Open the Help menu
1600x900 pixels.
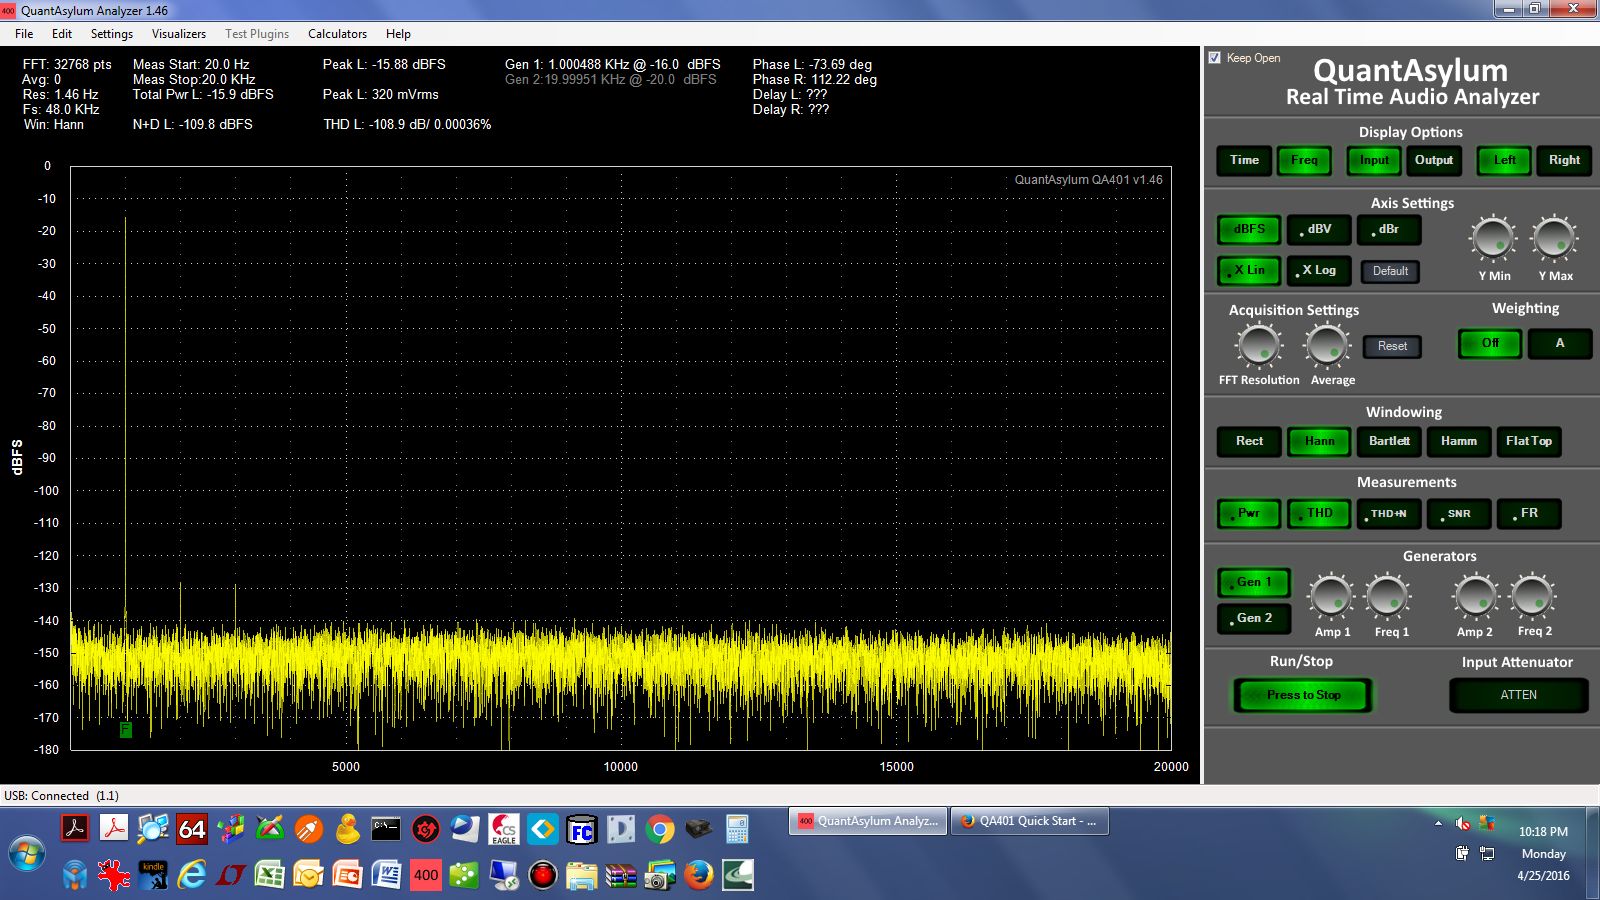pyautogui.click(x=398, y=33)
